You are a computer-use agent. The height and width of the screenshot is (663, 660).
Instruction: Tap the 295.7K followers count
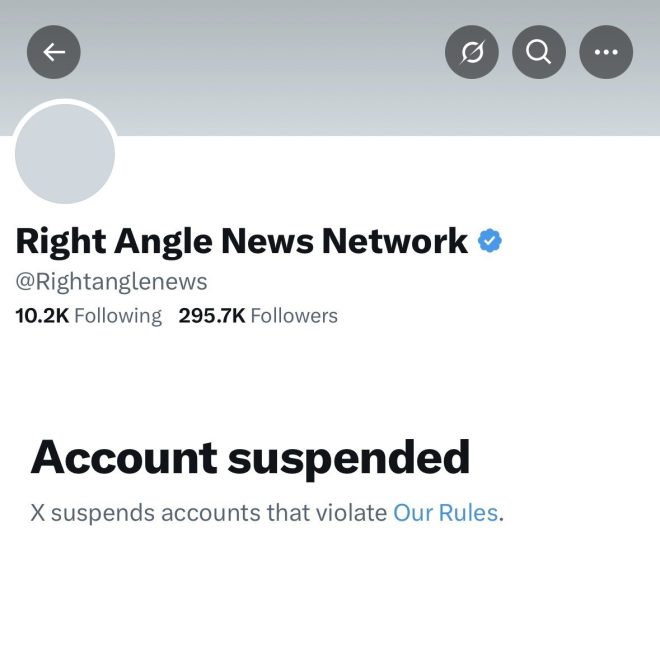tap(212, 316)
